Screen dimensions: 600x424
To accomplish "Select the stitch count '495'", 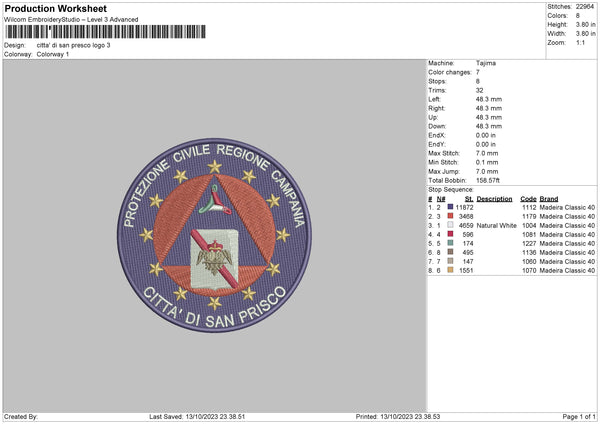I will click(468, 253).
